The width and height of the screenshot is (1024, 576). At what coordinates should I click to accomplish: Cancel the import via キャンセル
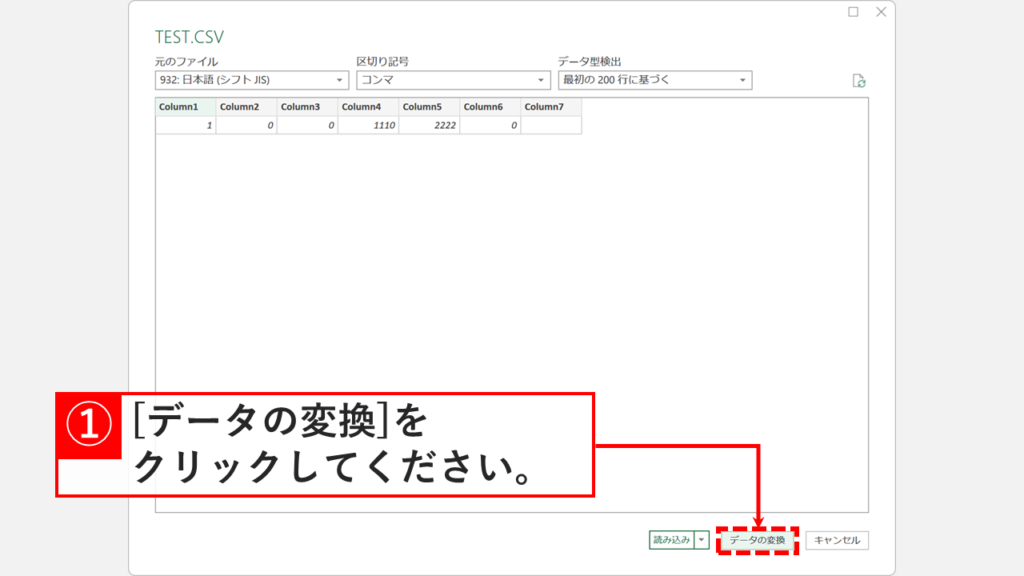(836, 540)
